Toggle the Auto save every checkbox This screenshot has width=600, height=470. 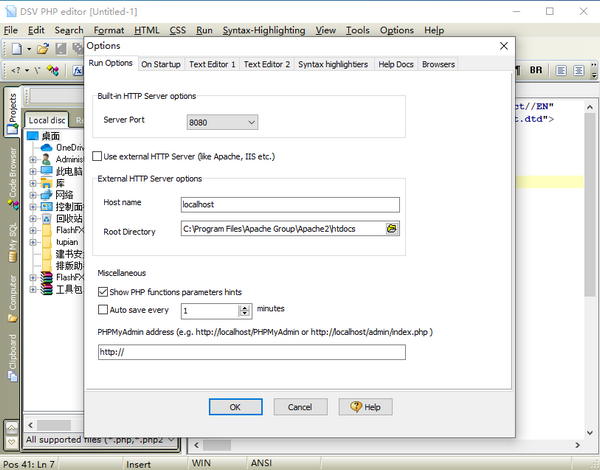(104, 310)
